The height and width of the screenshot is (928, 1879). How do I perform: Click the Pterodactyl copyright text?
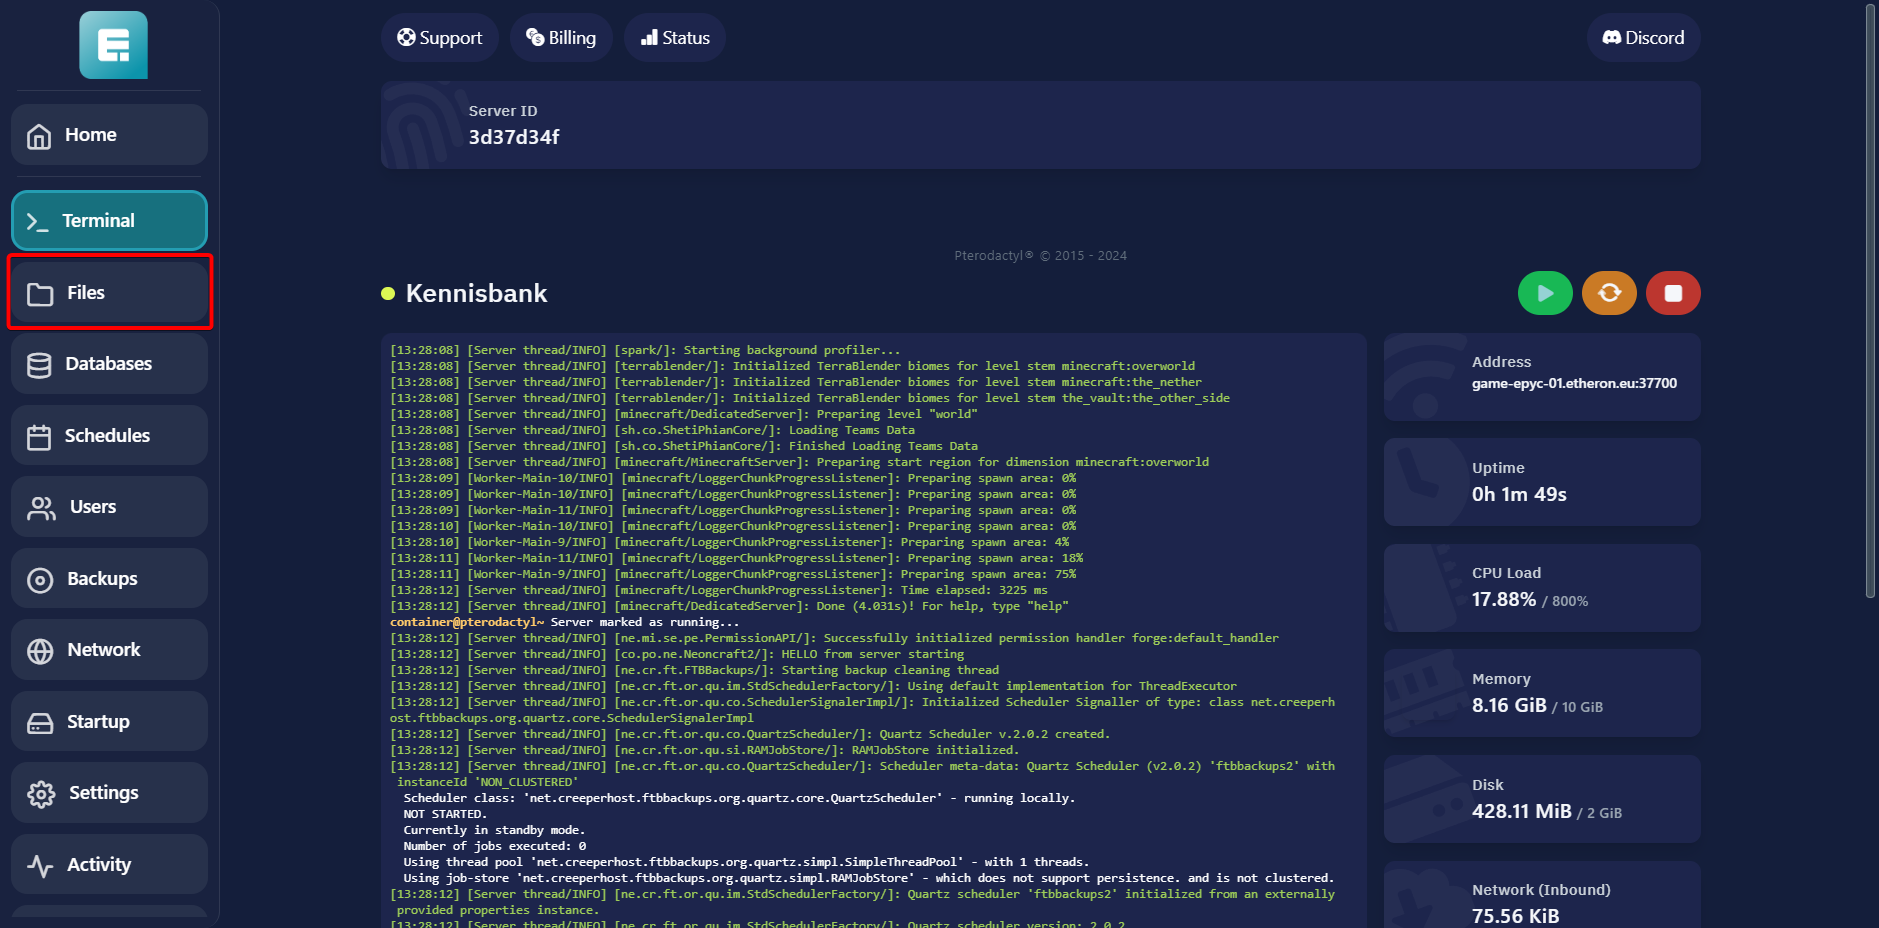click(x=1040, y=256)
